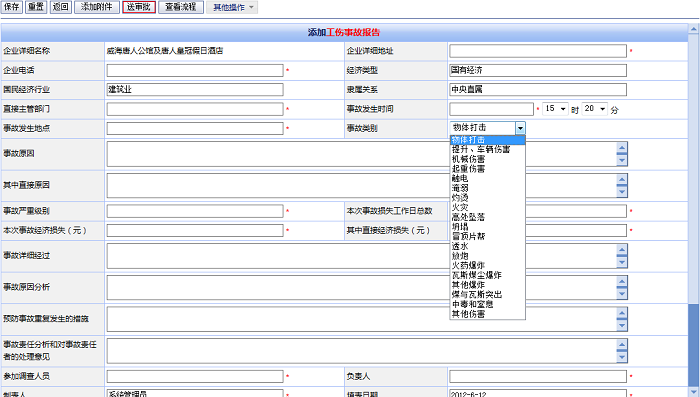Screen dimensions: 700x397
Task: Focus the 本次事故损失工作日总数 input field
Action: pyautogui.click(x=576, y=211)
